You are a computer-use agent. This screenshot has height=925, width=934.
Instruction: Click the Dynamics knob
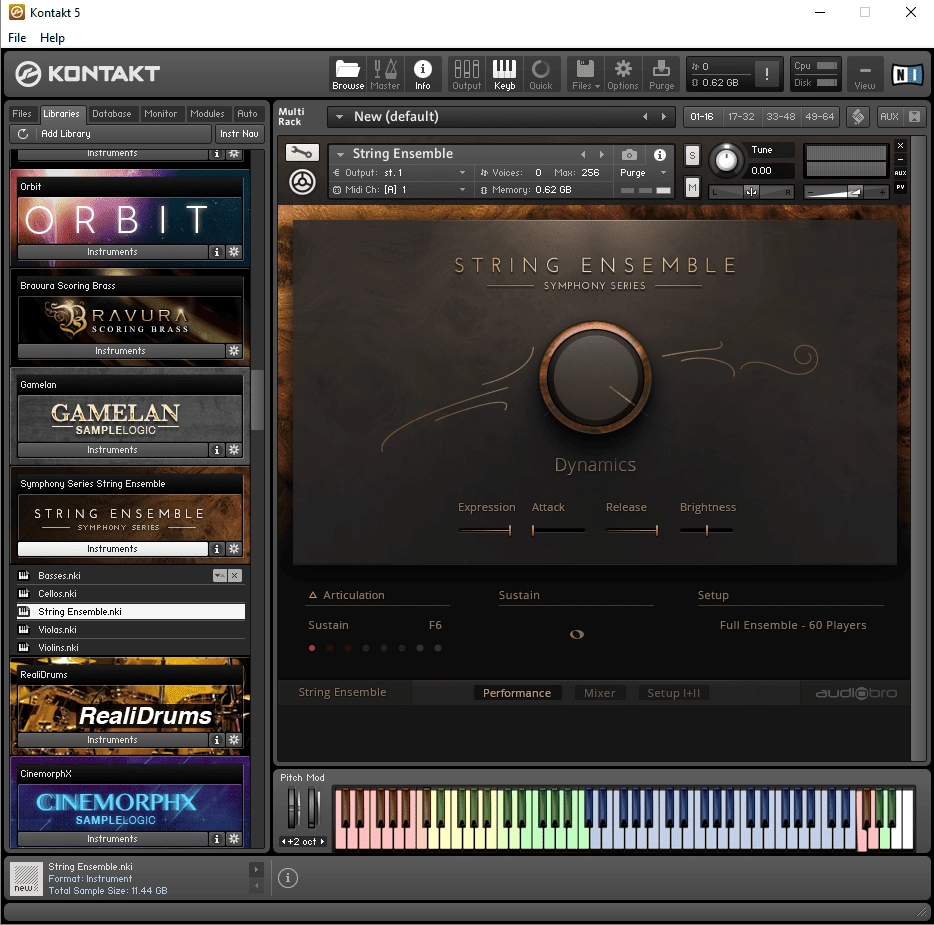click(595, 378)
